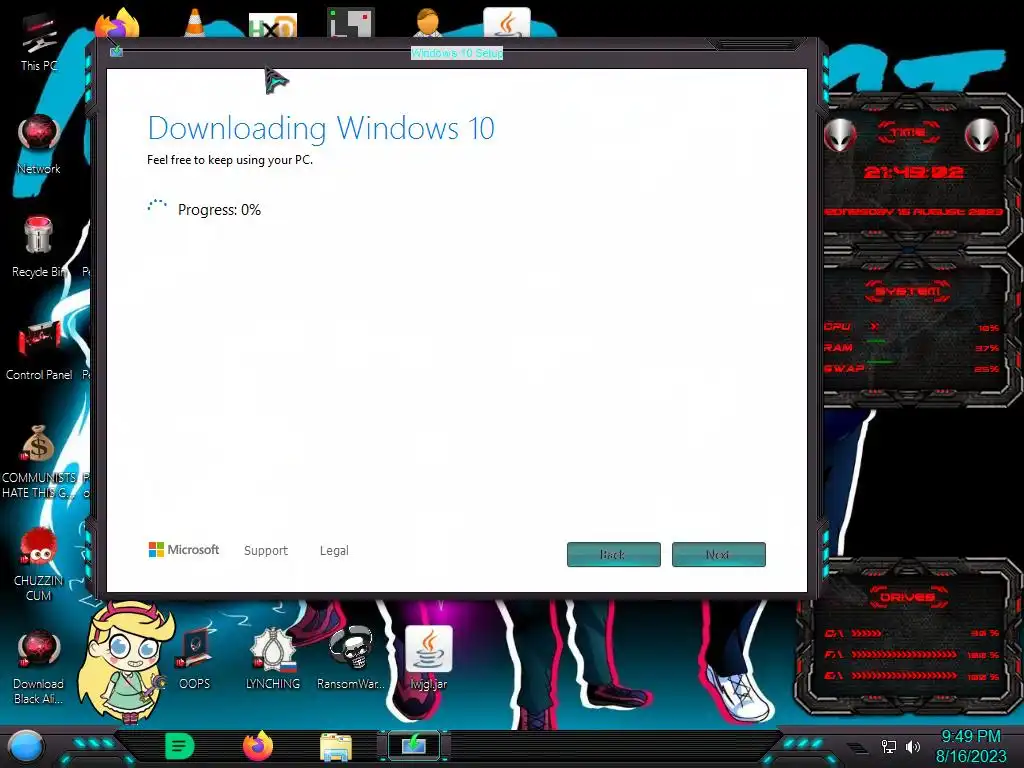The width and height of the screenshot is (1024, 768).
Task: Open the green-and-grey square icon at top
Action: tap(351, 22)
